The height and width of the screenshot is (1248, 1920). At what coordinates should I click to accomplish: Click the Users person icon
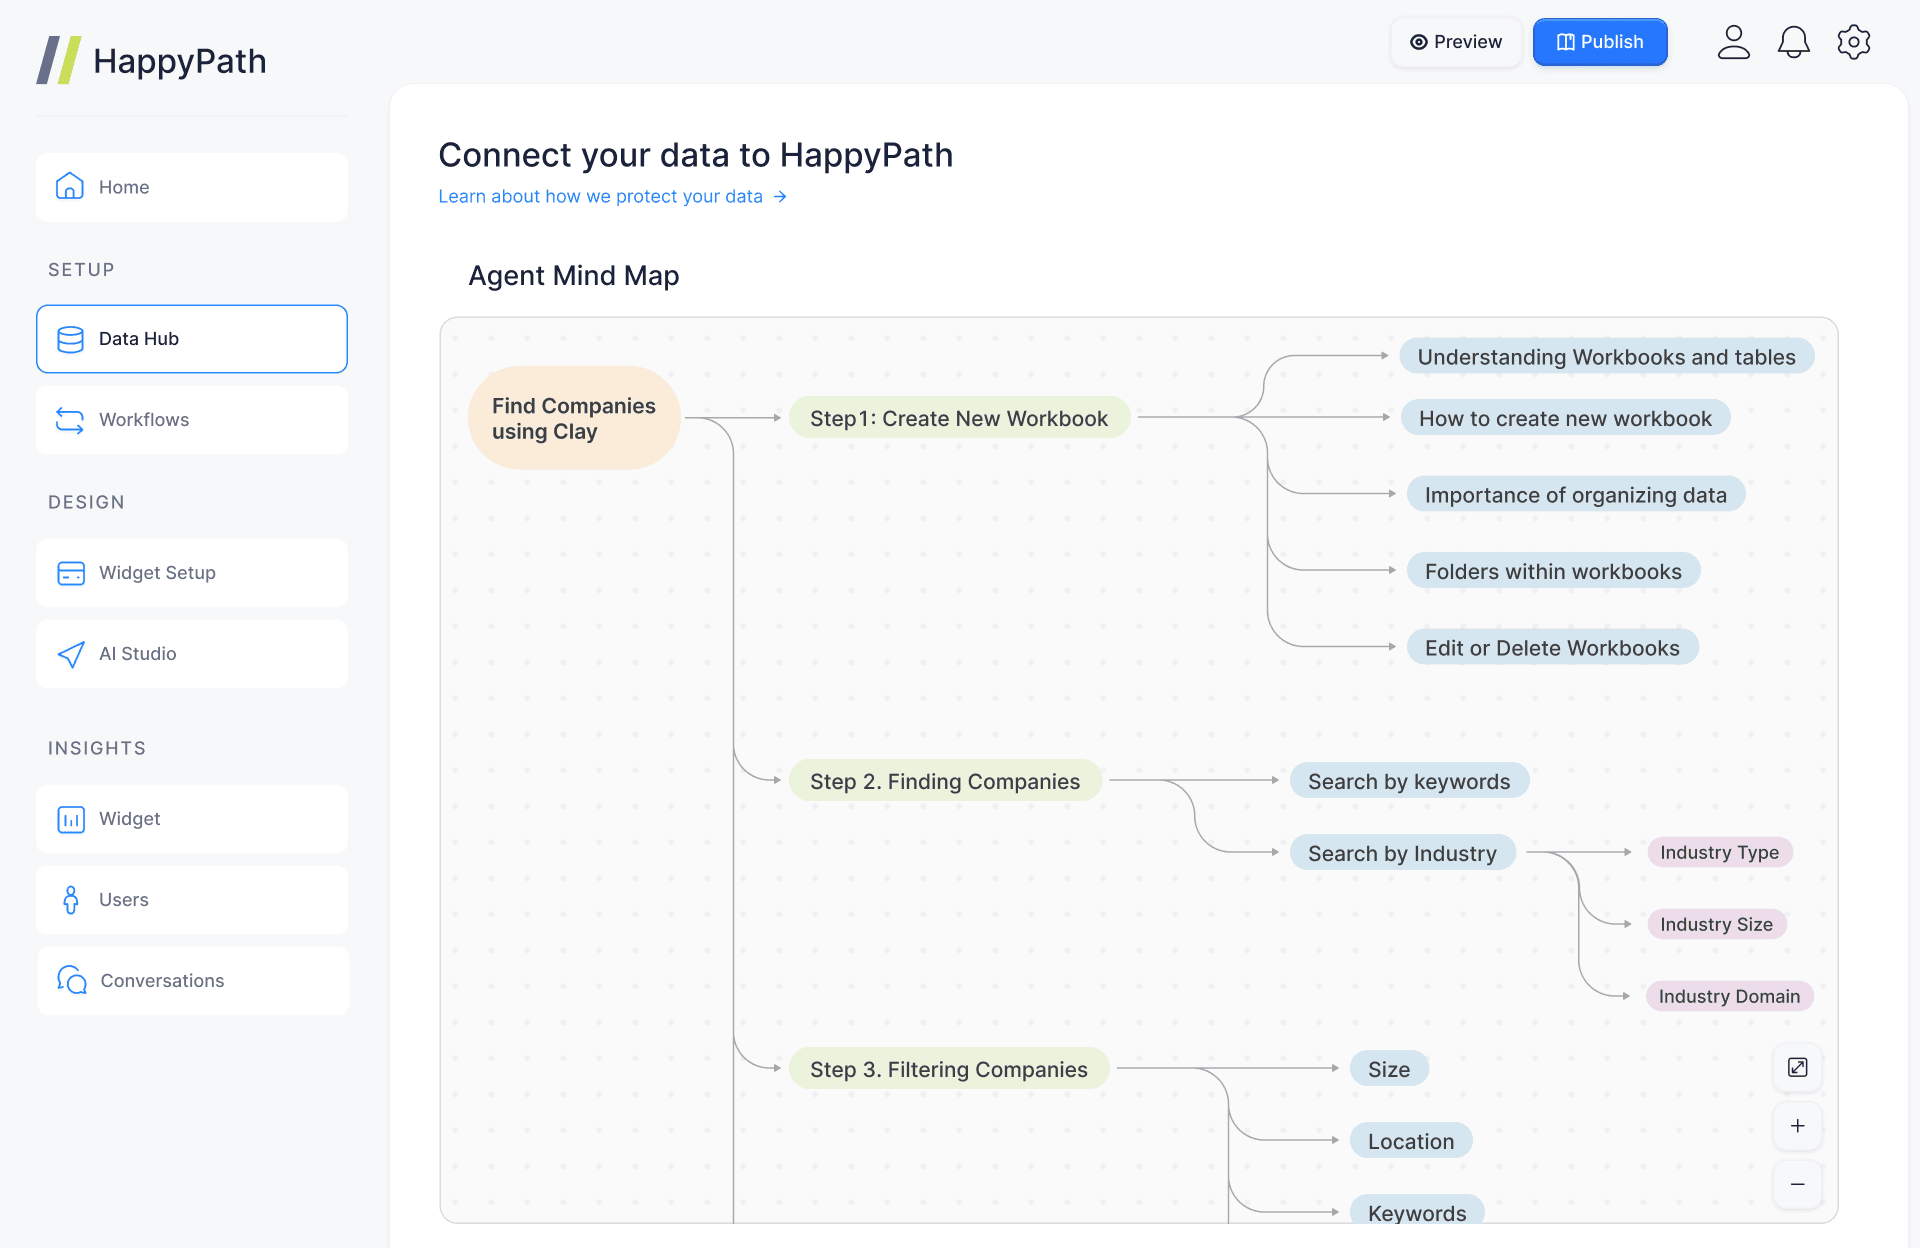pyautogui.click(x=71, y=900)
